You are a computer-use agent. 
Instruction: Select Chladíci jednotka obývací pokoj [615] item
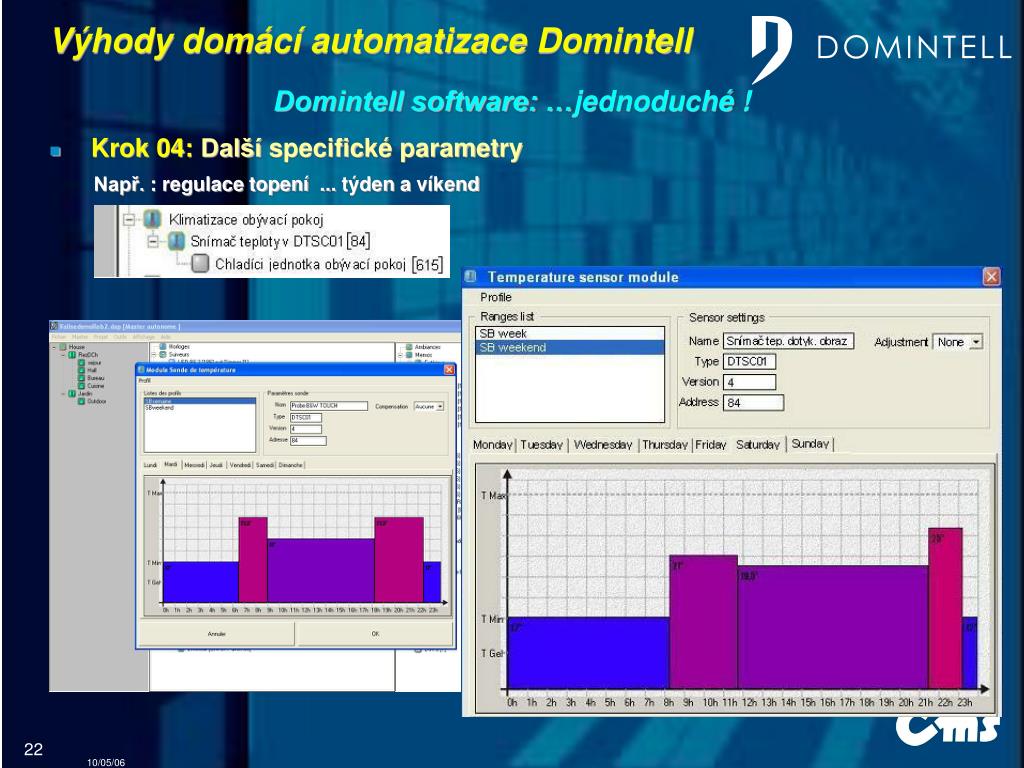click(329, 264)
